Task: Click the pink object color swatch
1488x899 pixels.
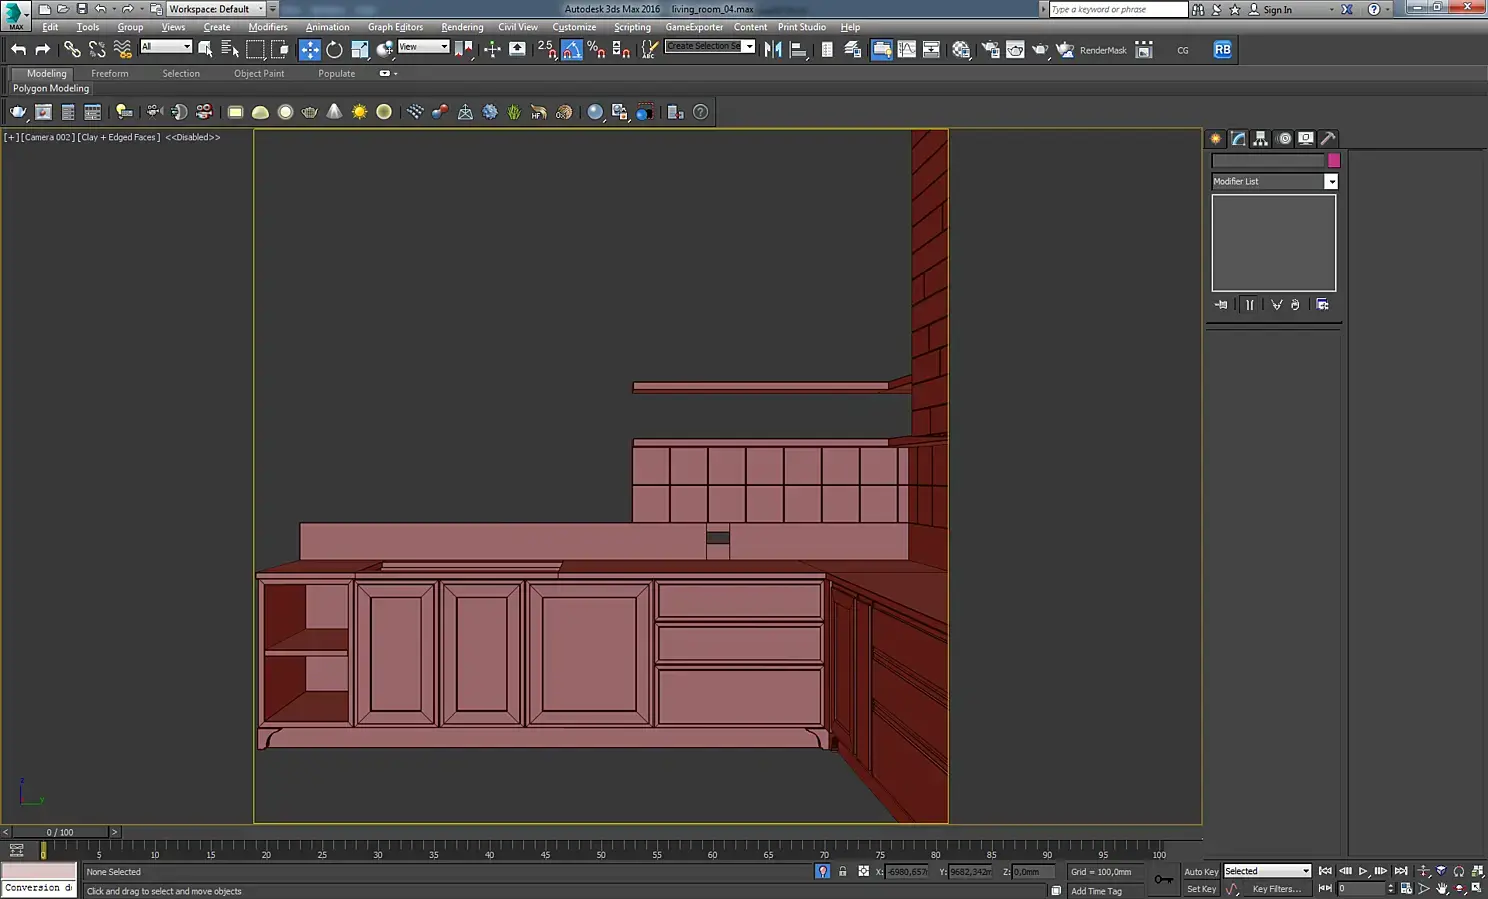Action: tap(1333, 160)
